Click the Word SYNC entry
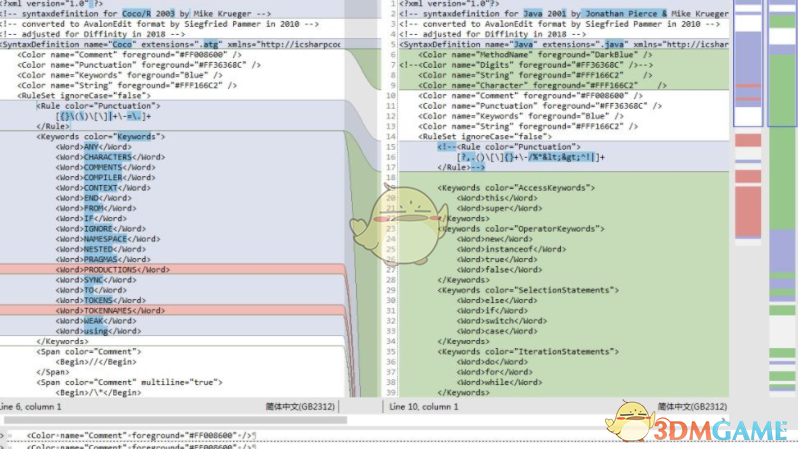 coord(96,279)
